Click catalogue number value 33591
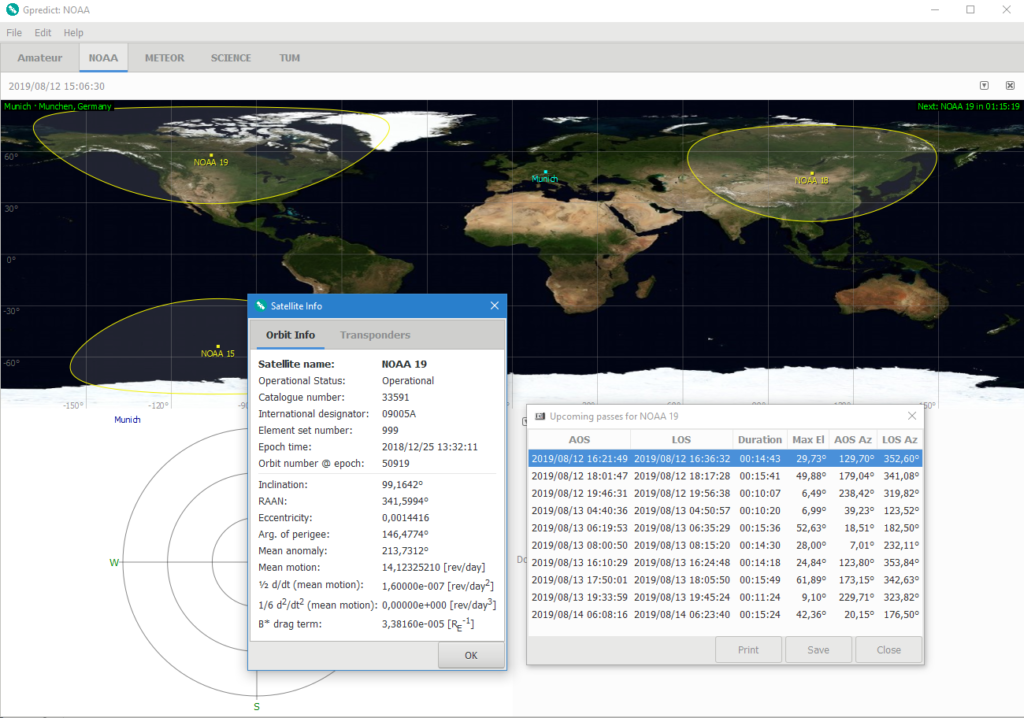This screenshot has height=718, width=1024. [x=396, y=397]
